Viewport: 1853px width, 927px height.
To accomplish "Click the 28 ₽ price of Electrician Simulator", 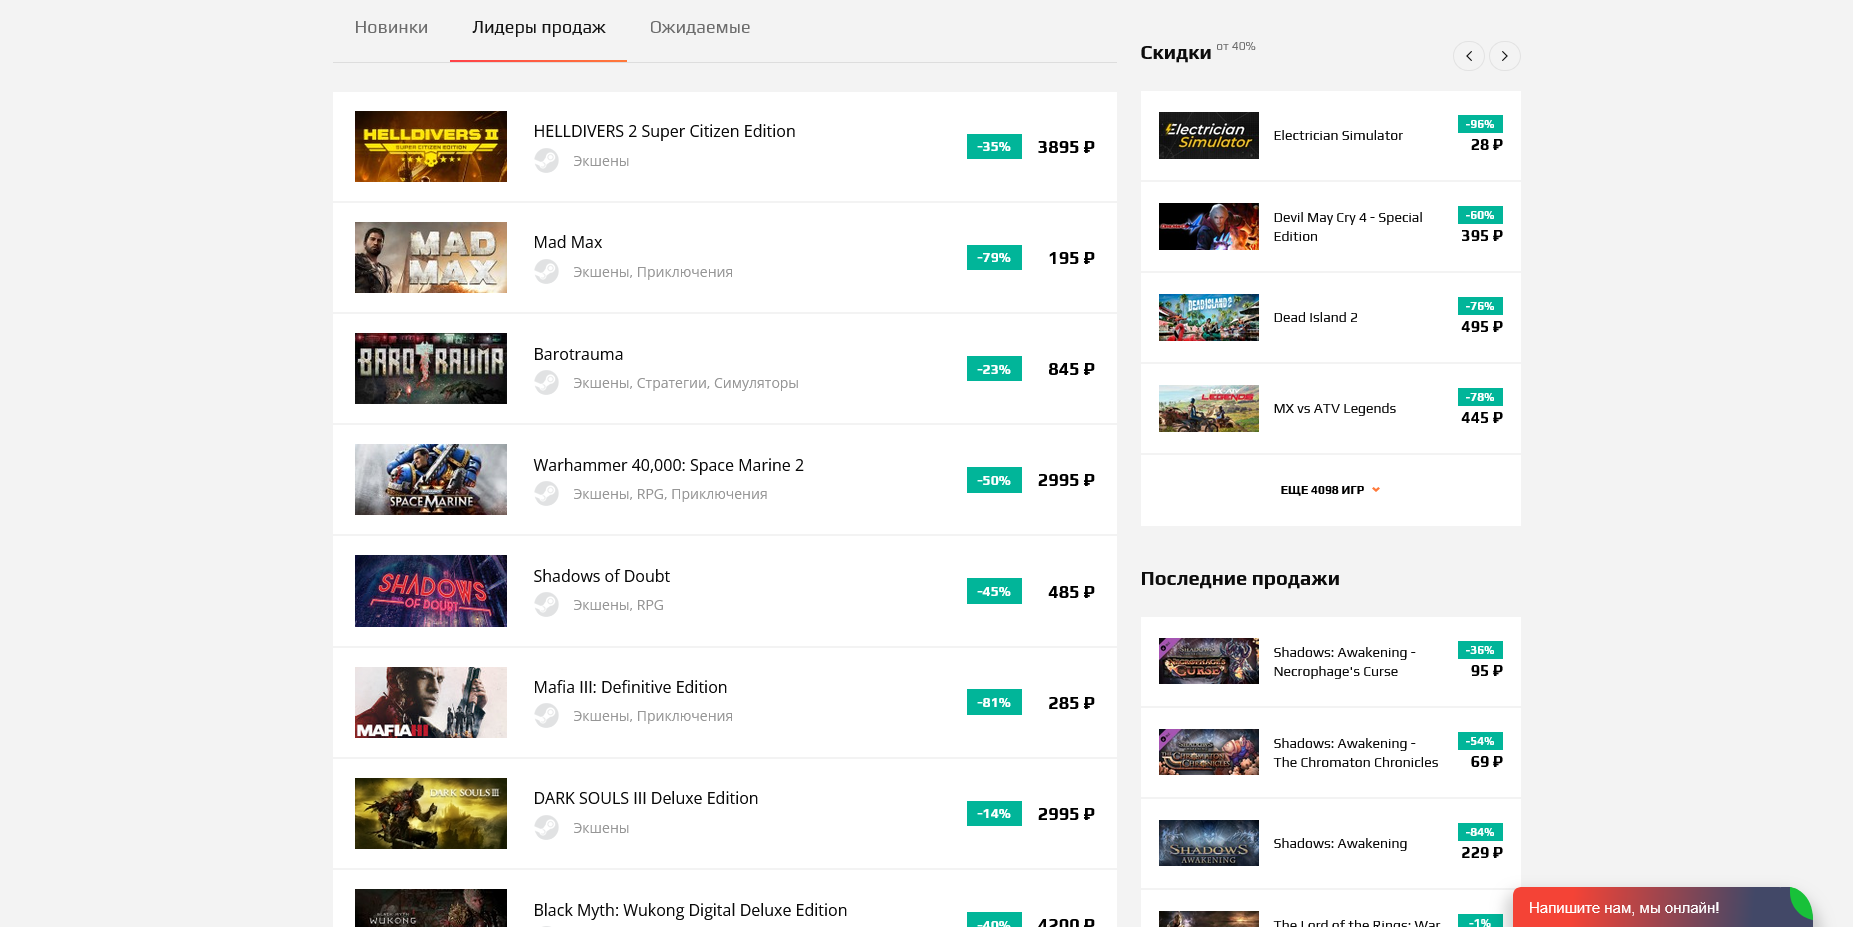I will (x=1486, y=145).
